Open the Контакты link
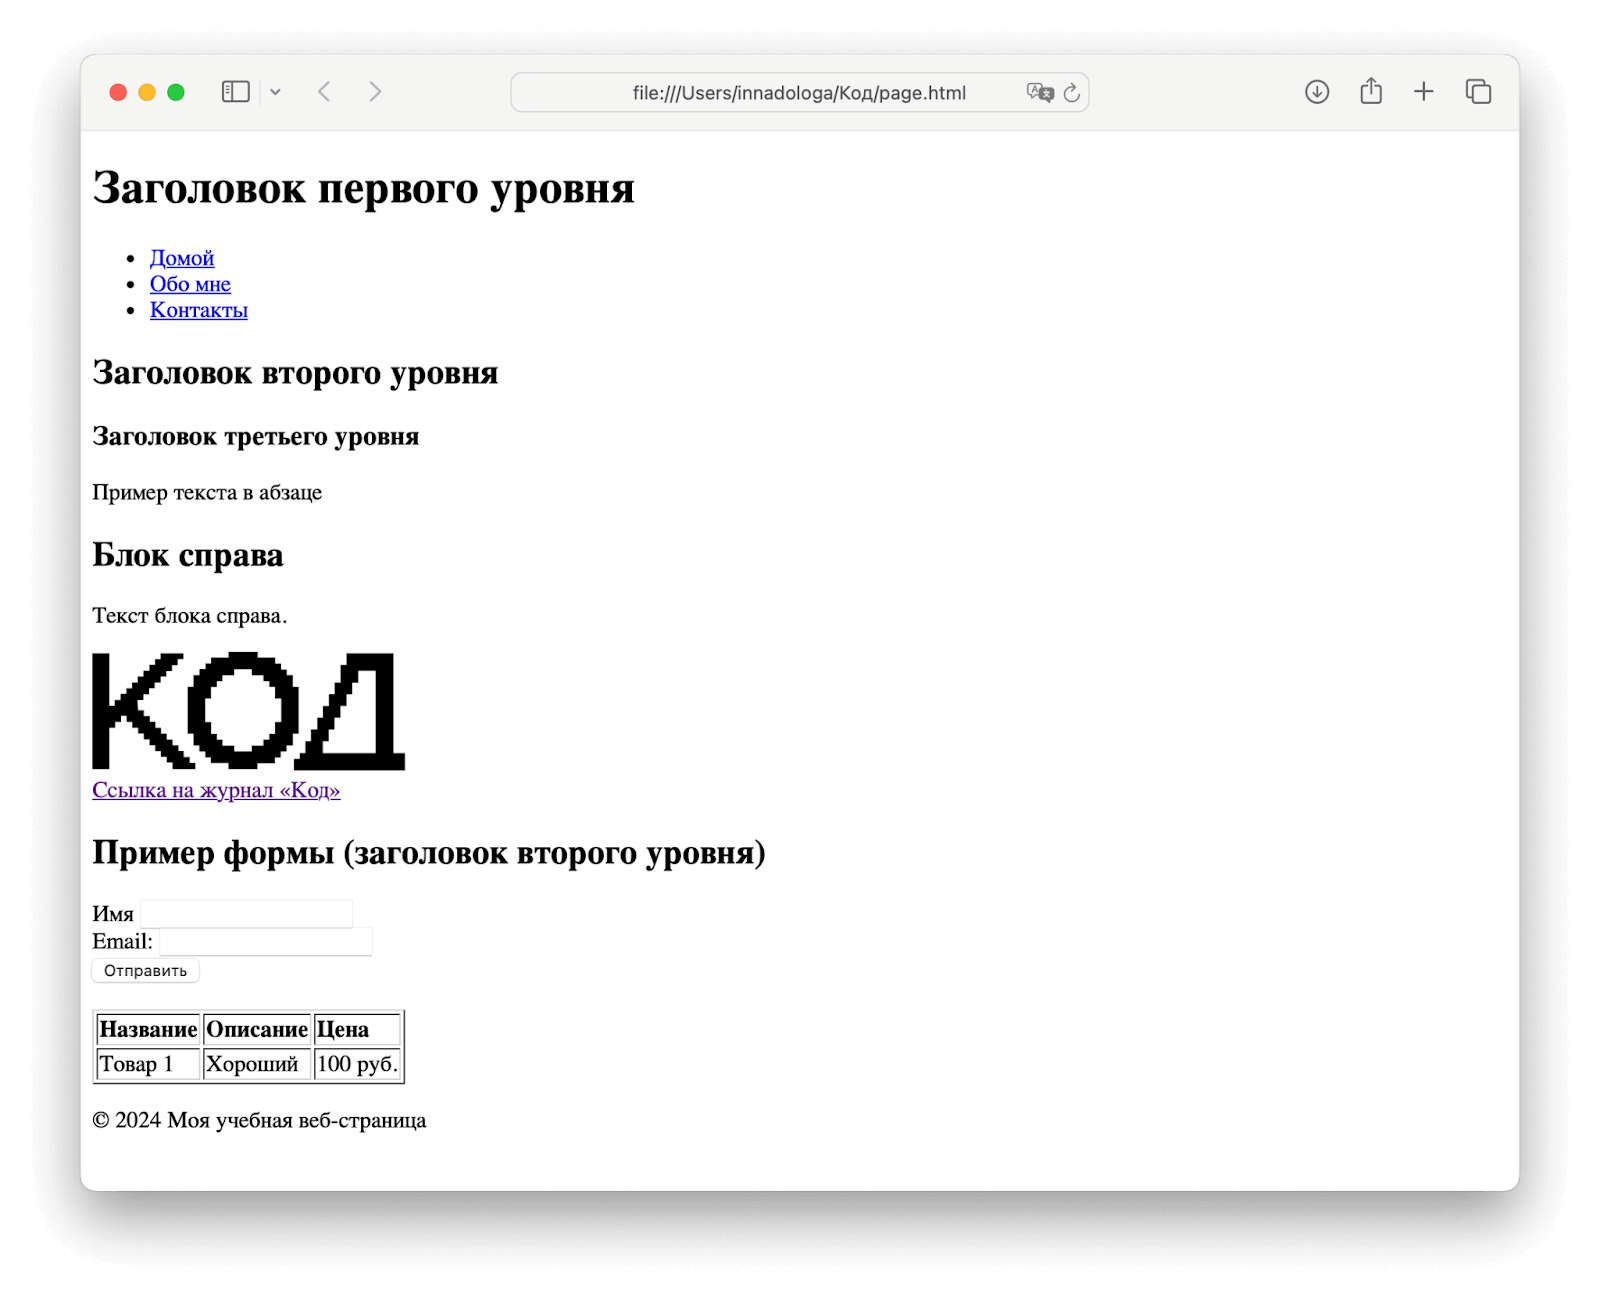 (x=199, y=310)
